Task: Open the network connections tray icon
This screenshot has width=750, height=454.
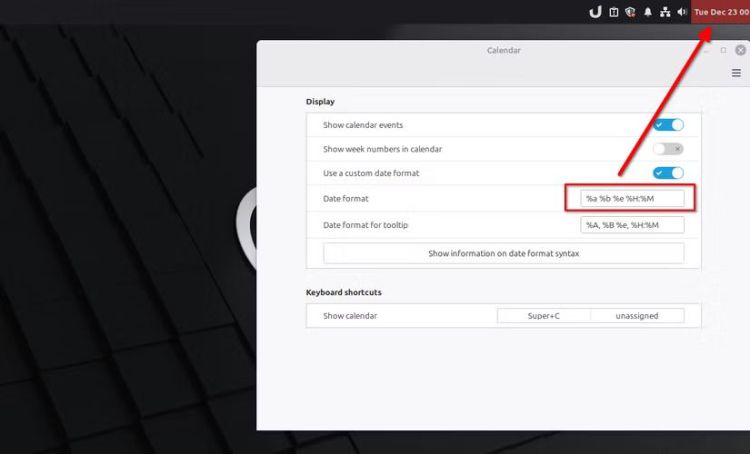Action: pos(665,12)
